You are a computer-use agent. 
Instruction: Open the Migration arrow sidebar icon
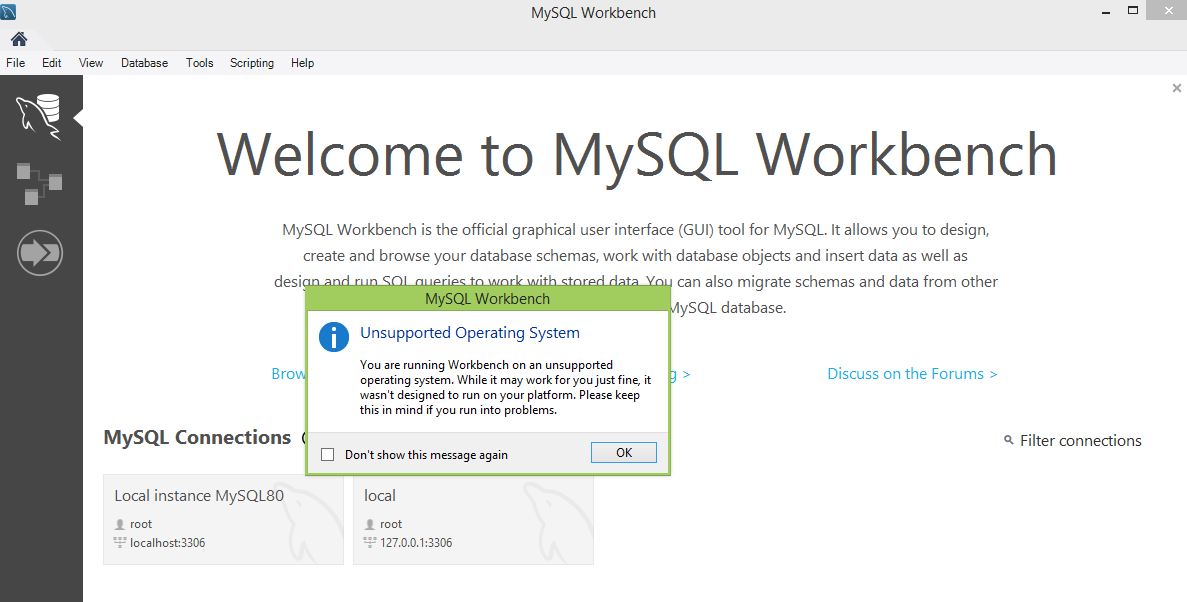click(x=39, y=253)
